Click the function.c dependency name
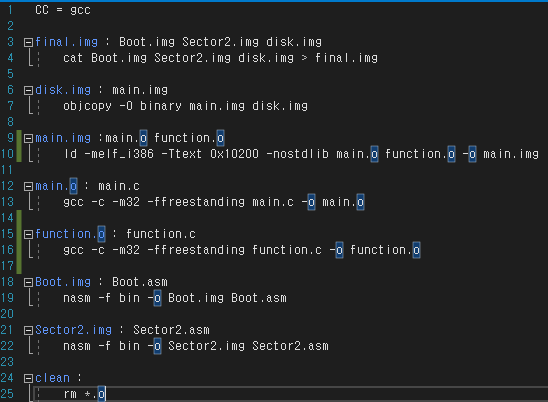 tap(161, 234)
